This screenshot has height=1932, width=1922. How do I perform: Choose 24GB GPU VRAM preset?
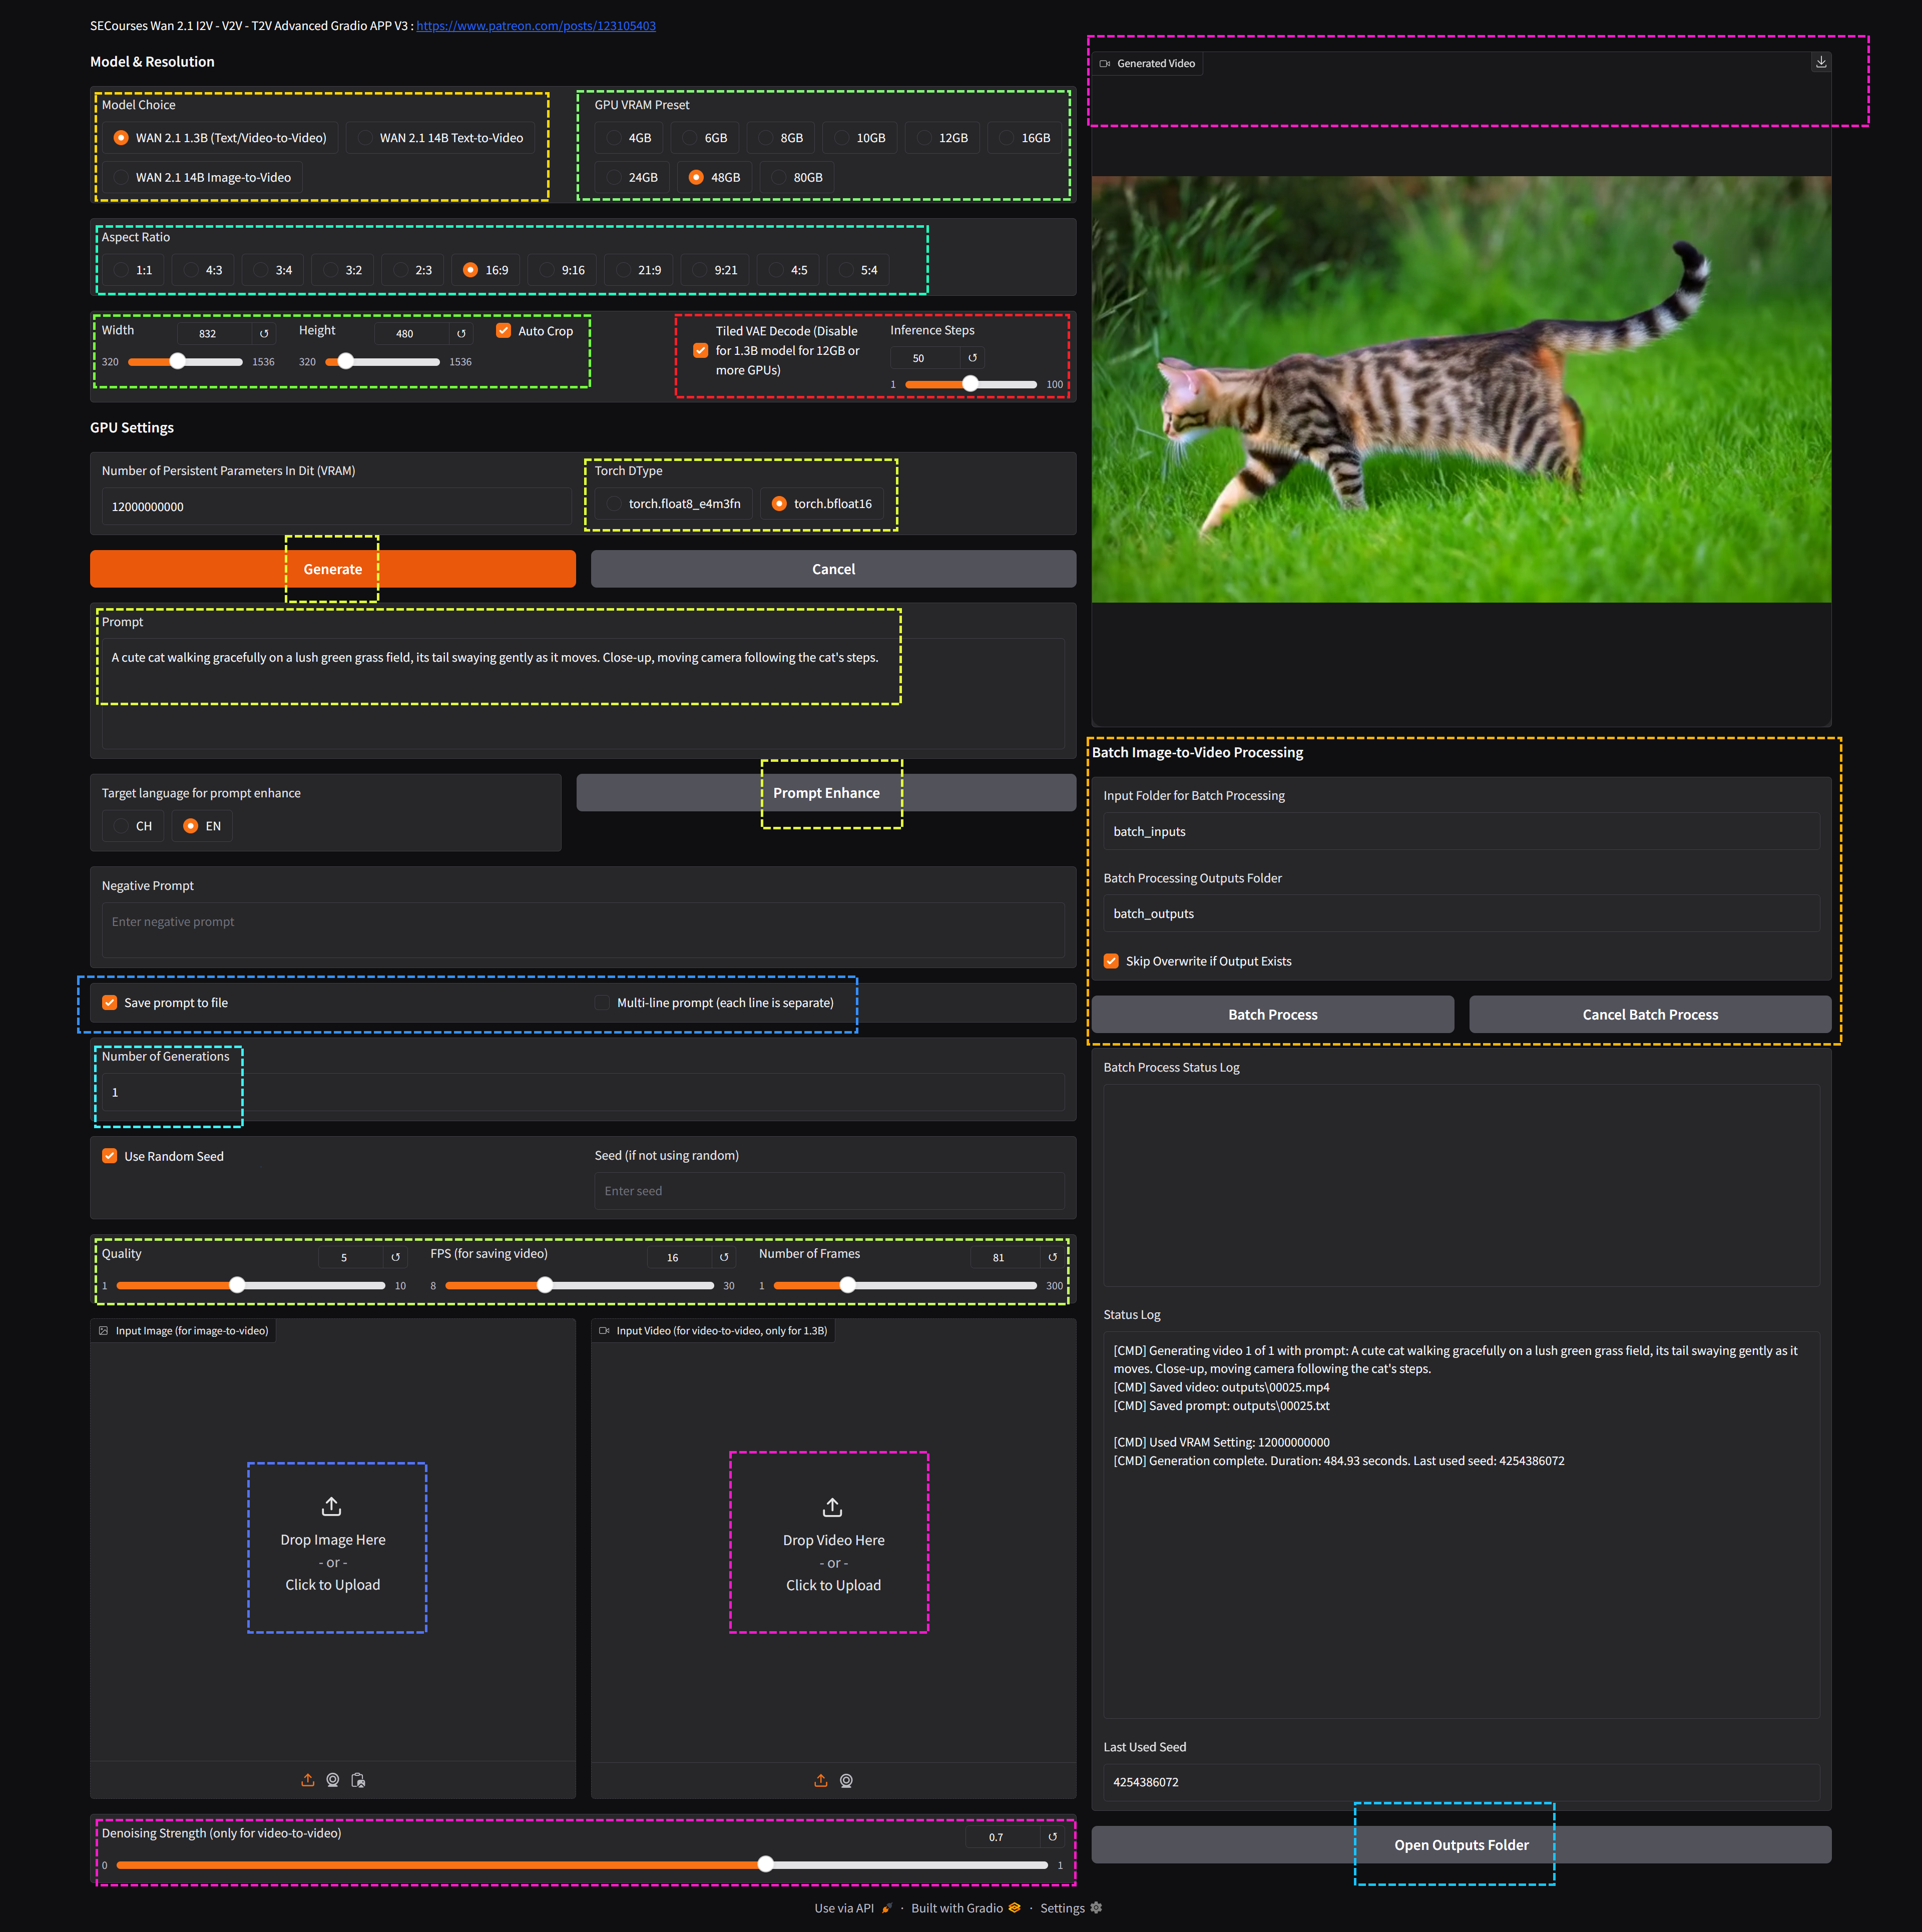tap(614, 178)
